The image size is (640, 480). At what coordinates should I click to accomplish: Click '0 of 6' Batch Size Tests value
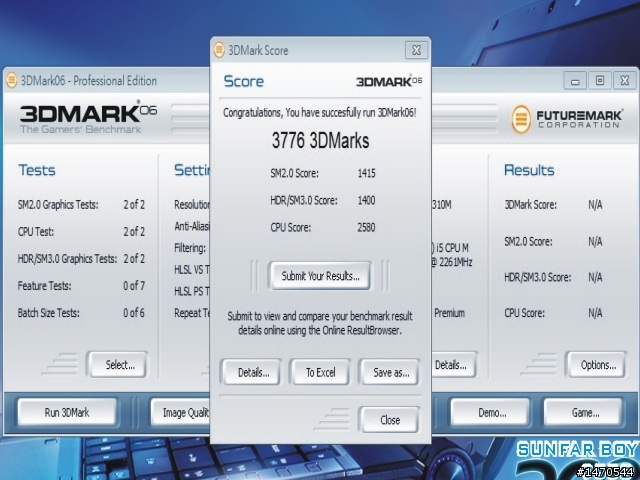[134, 313]
